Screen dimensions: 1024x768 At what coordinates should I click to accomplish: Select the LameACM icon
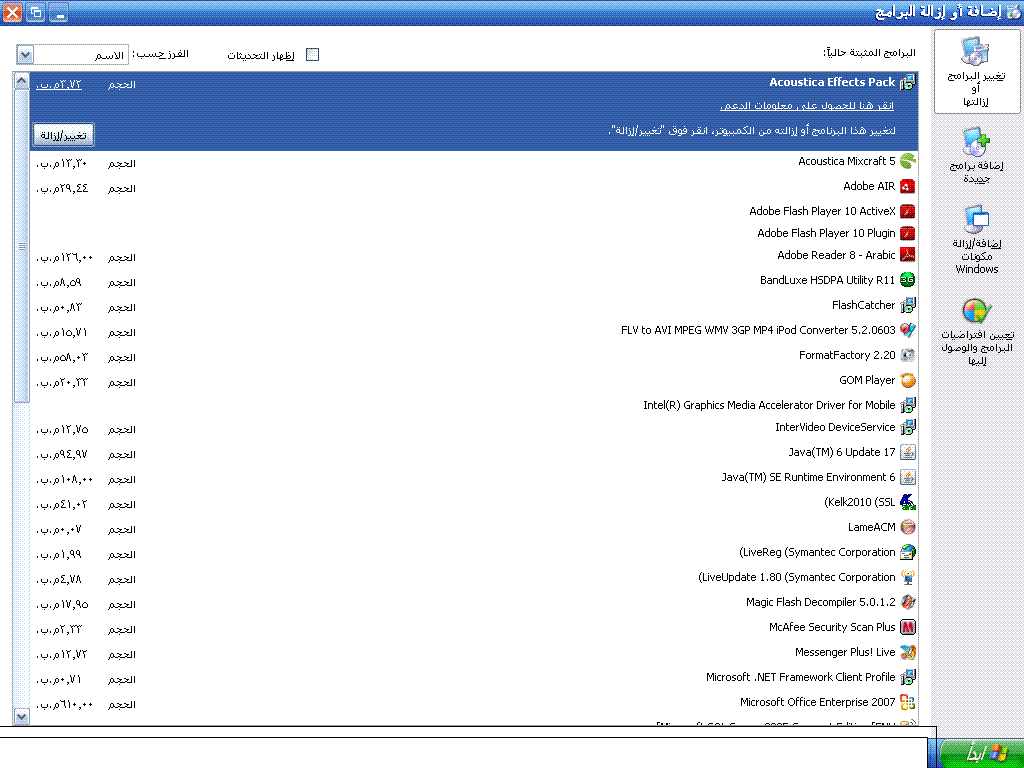pyautogui.click(x=908, y=527)
